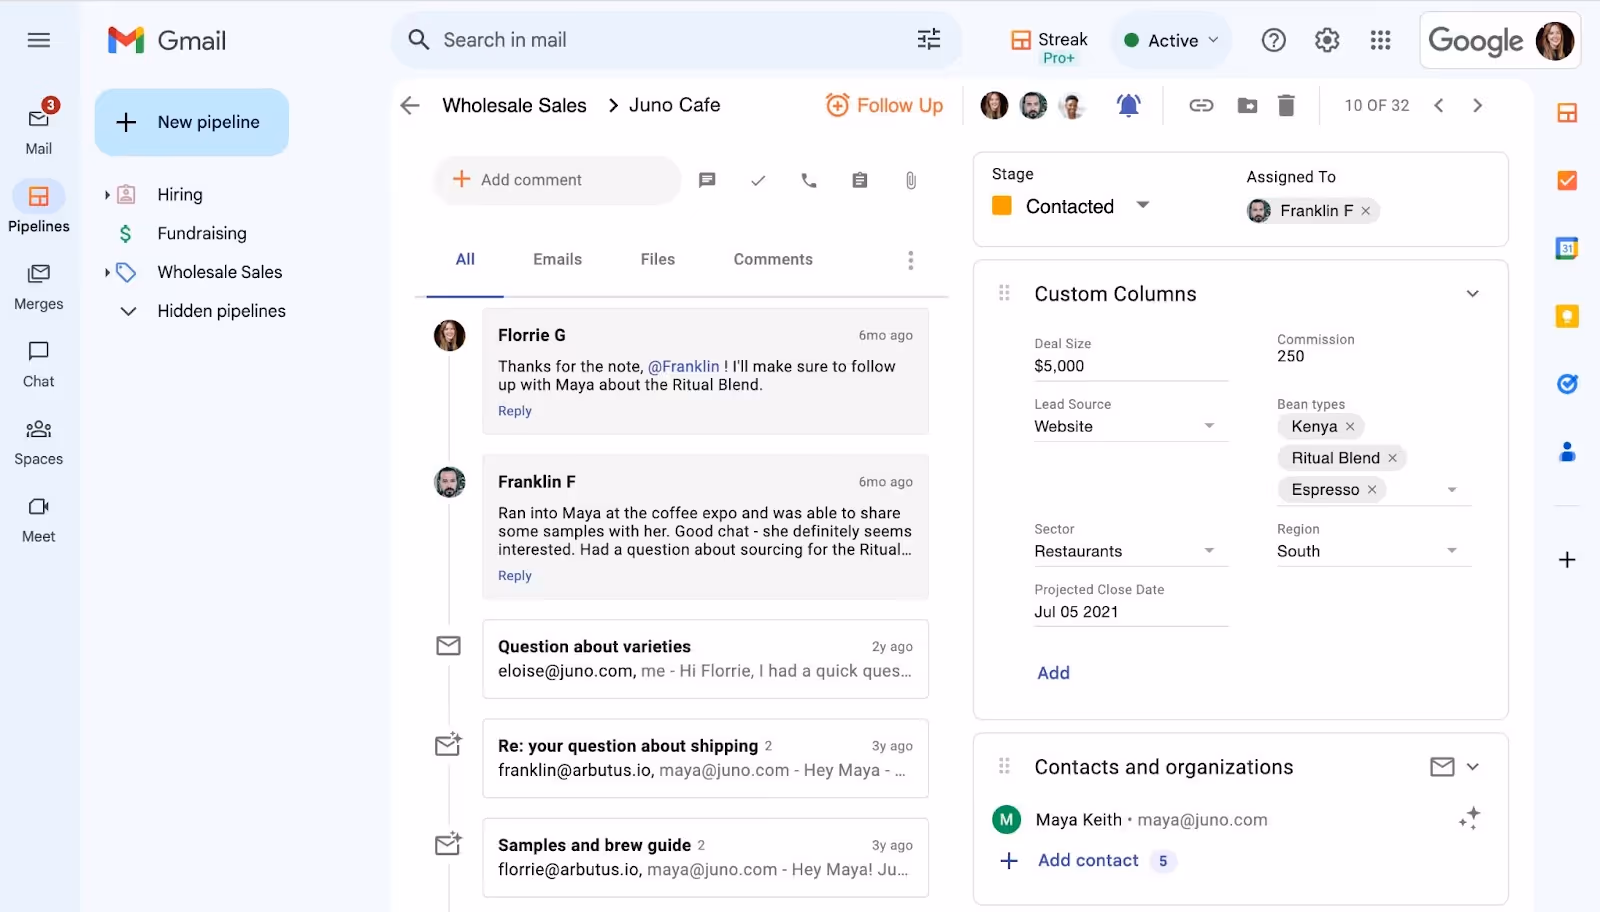This screenshot has height=912, width=1600.
Task: Switch to the Files tab
Action: 657,259
